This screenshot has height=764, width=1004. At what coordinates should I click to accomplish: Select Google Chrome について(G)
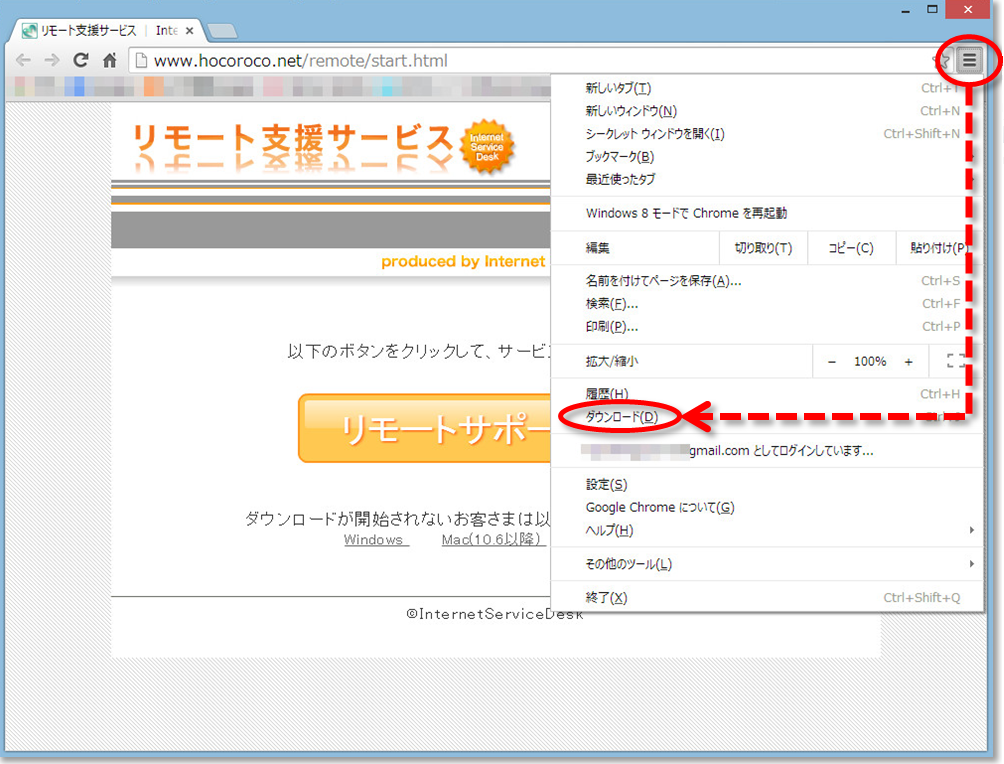(766, 507)
